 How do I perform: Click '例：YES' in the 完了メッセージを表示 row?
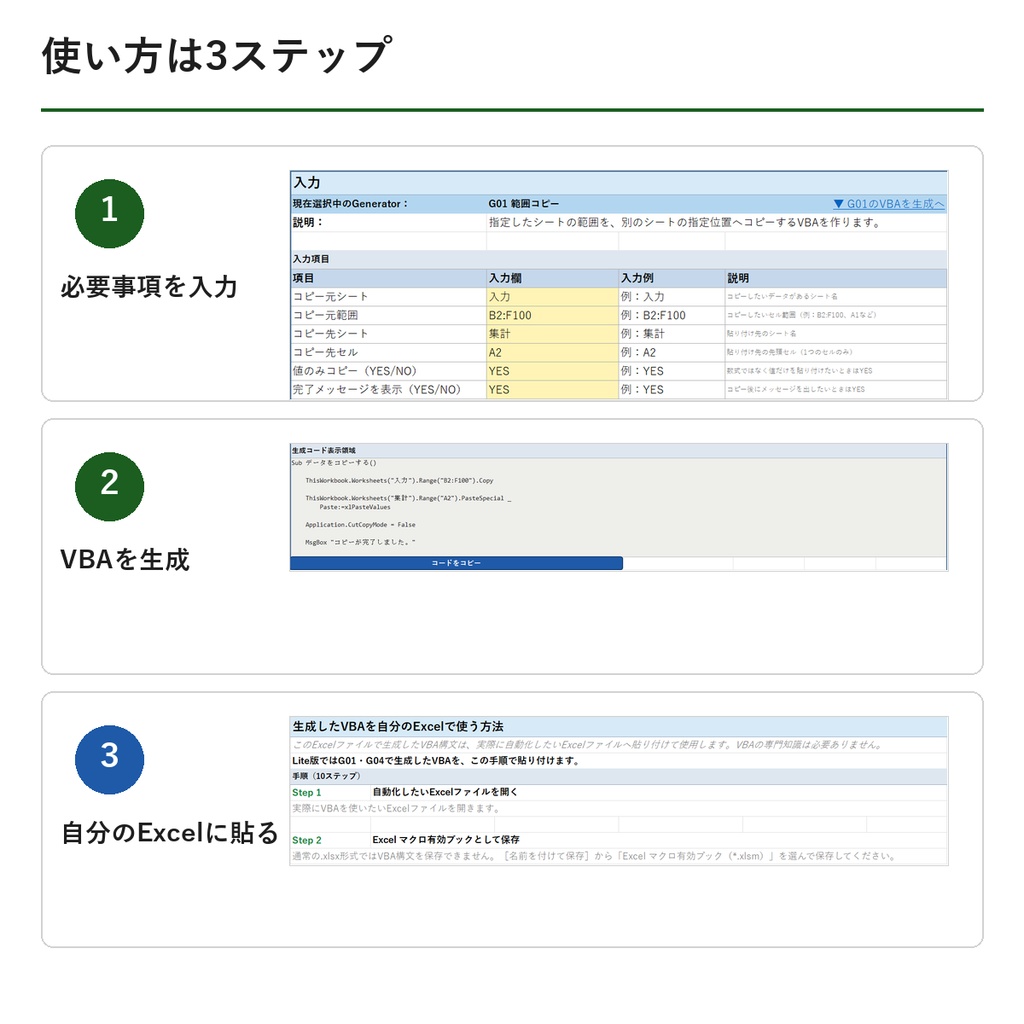642,390
